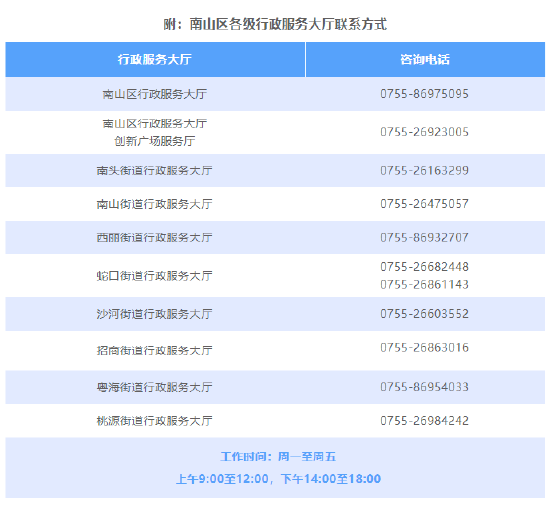Click 蛇口街道行政服务大厅 cell
550x506 pixels.
coord(155,276)
